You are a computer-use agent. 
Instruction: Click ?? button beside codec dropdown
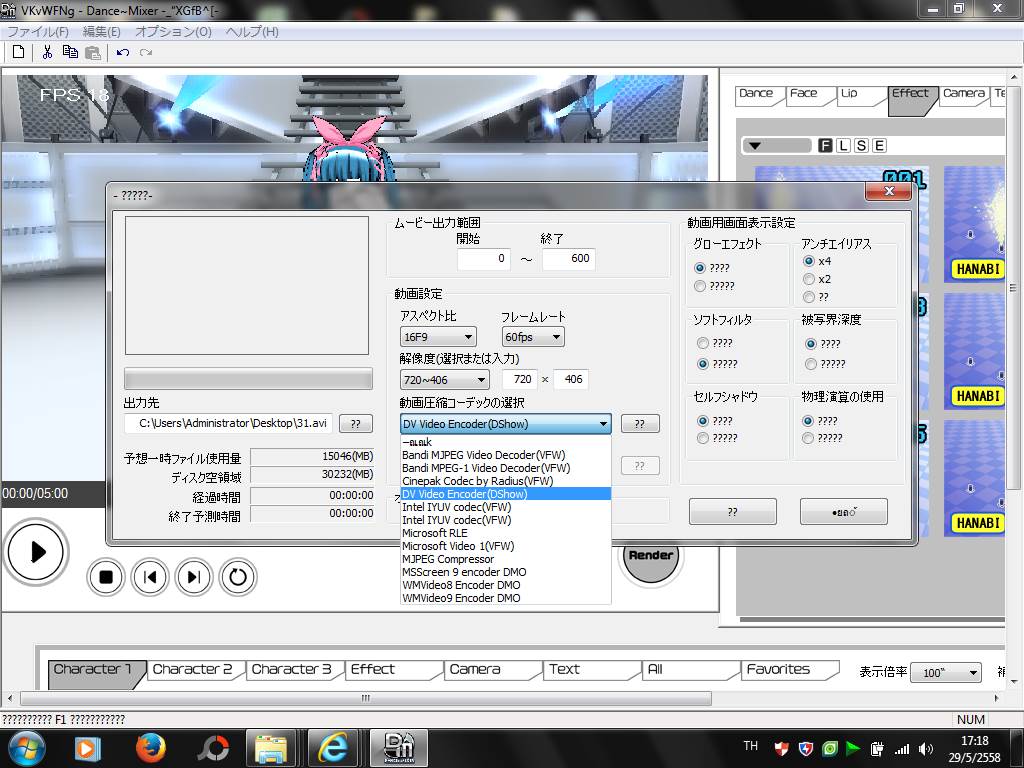coord(639,424)
